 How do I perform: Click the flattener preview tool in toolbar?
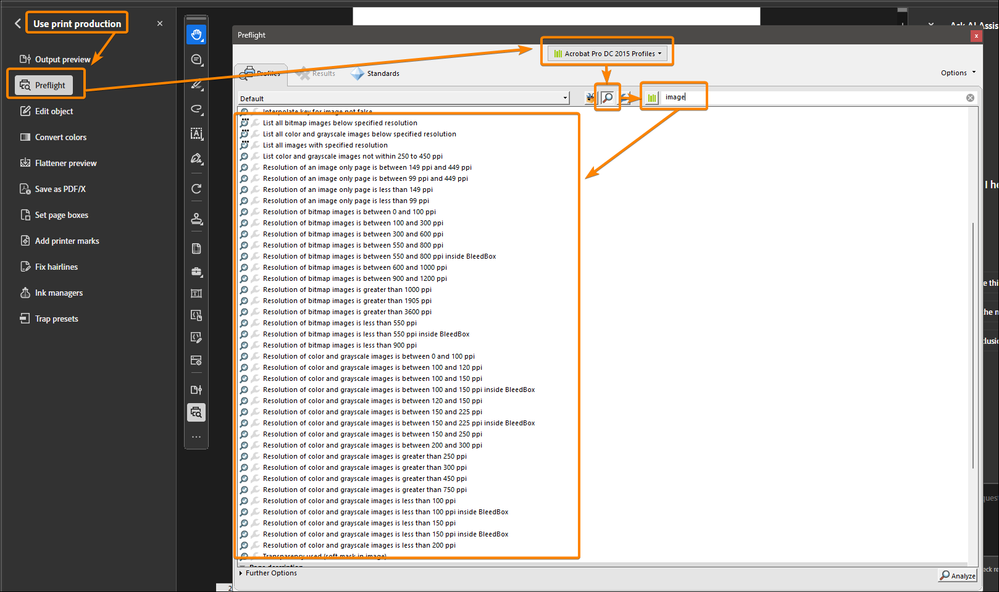click(196, 315)
